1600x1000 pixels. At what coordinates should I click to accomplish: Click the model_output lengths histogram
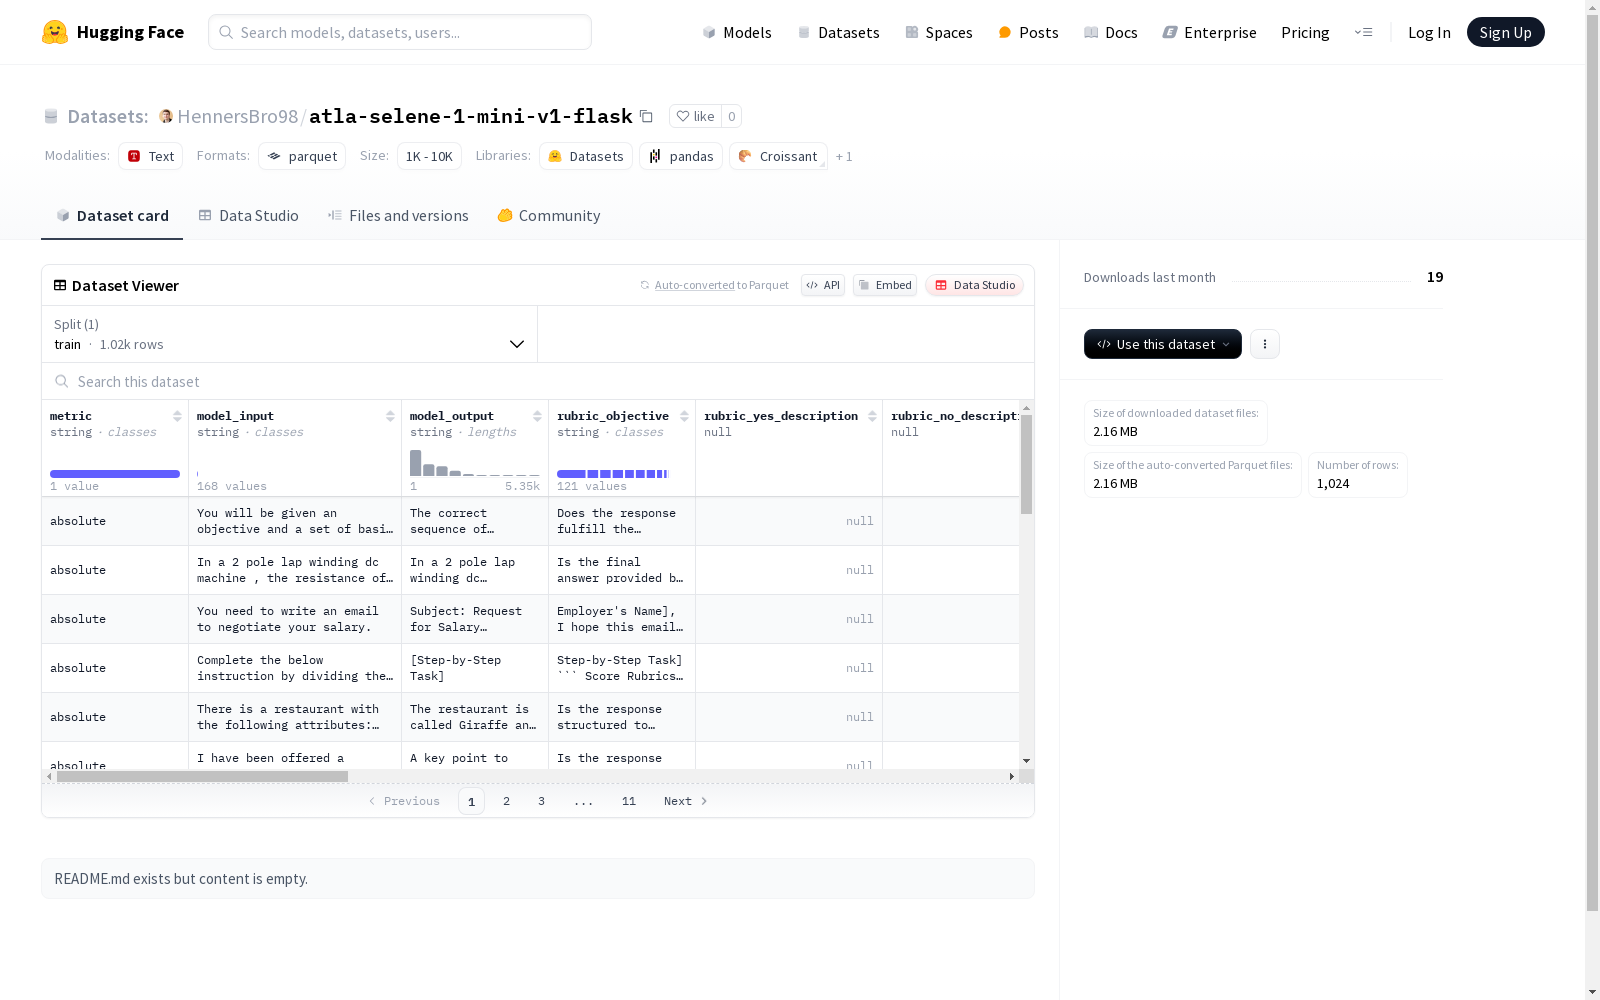pos(474,463)
